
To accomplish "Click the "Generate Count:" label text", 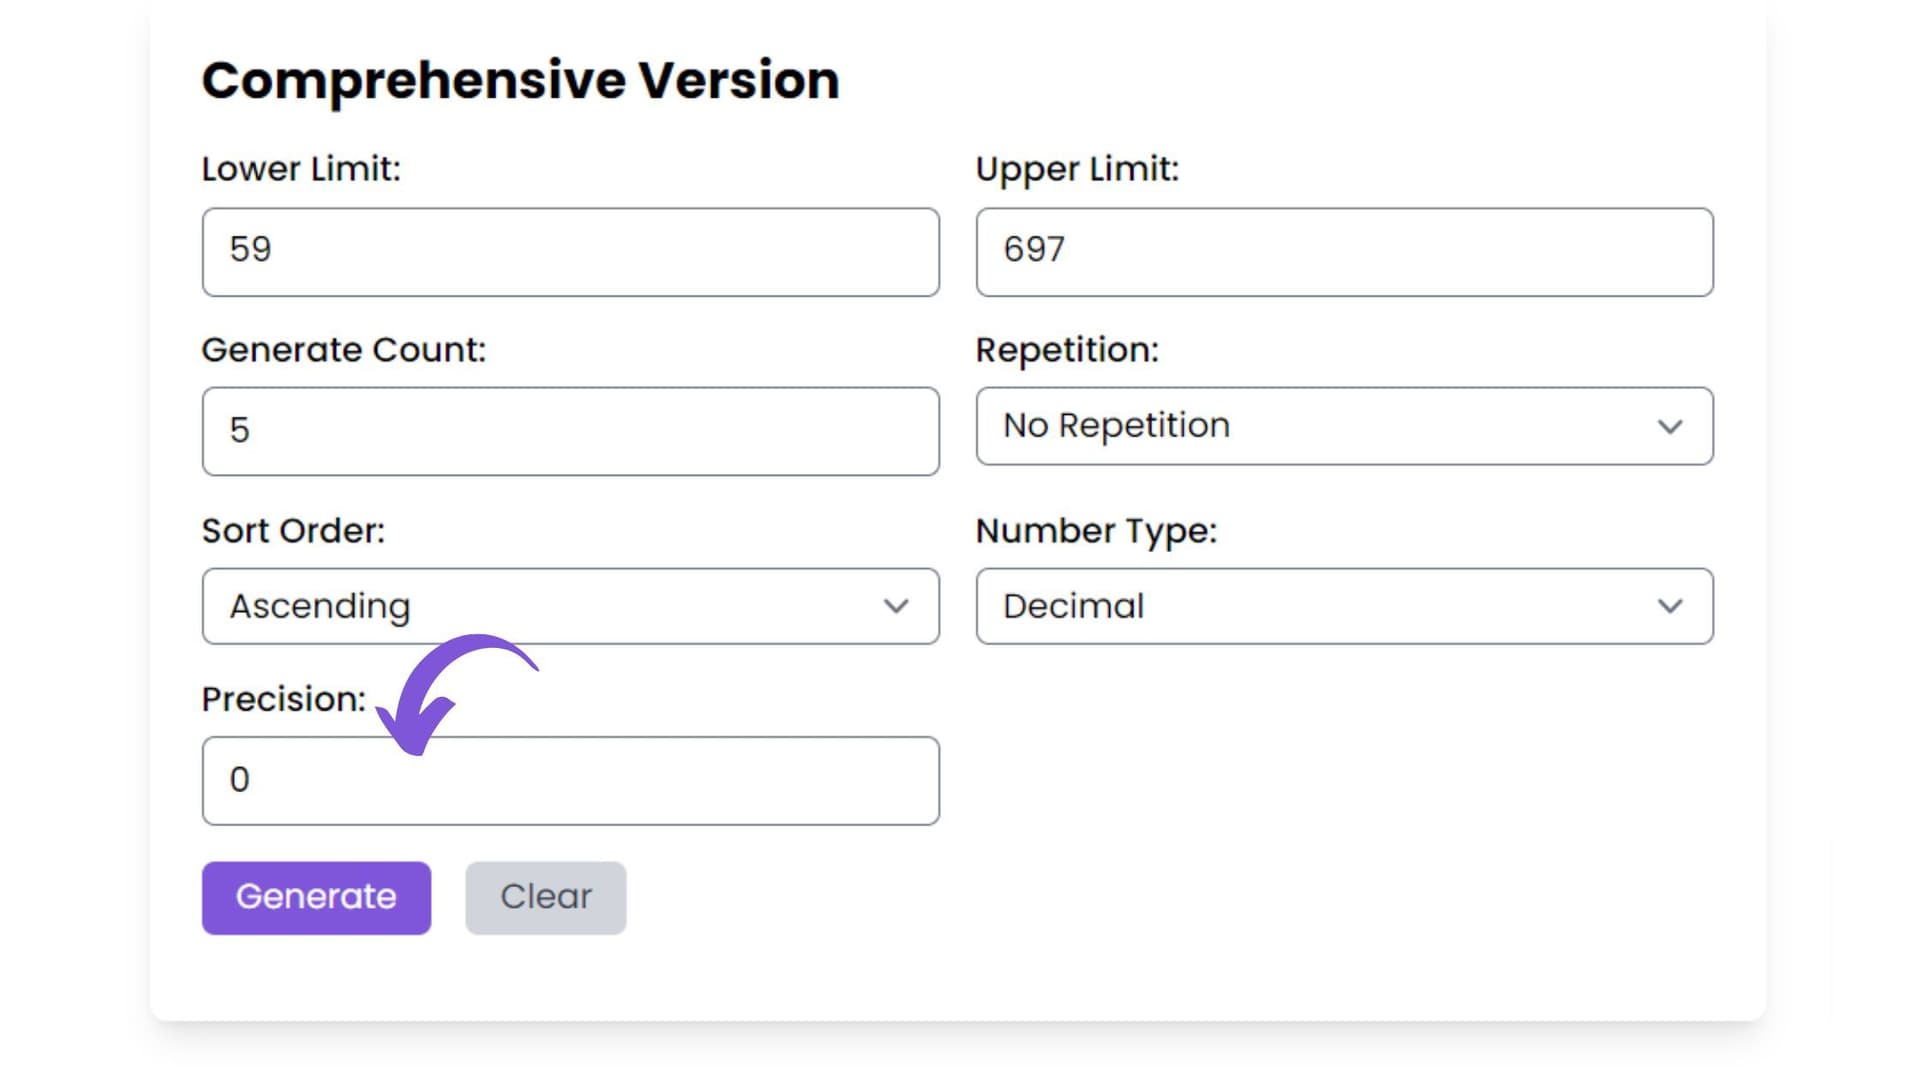I will click(x=343, y=350).
